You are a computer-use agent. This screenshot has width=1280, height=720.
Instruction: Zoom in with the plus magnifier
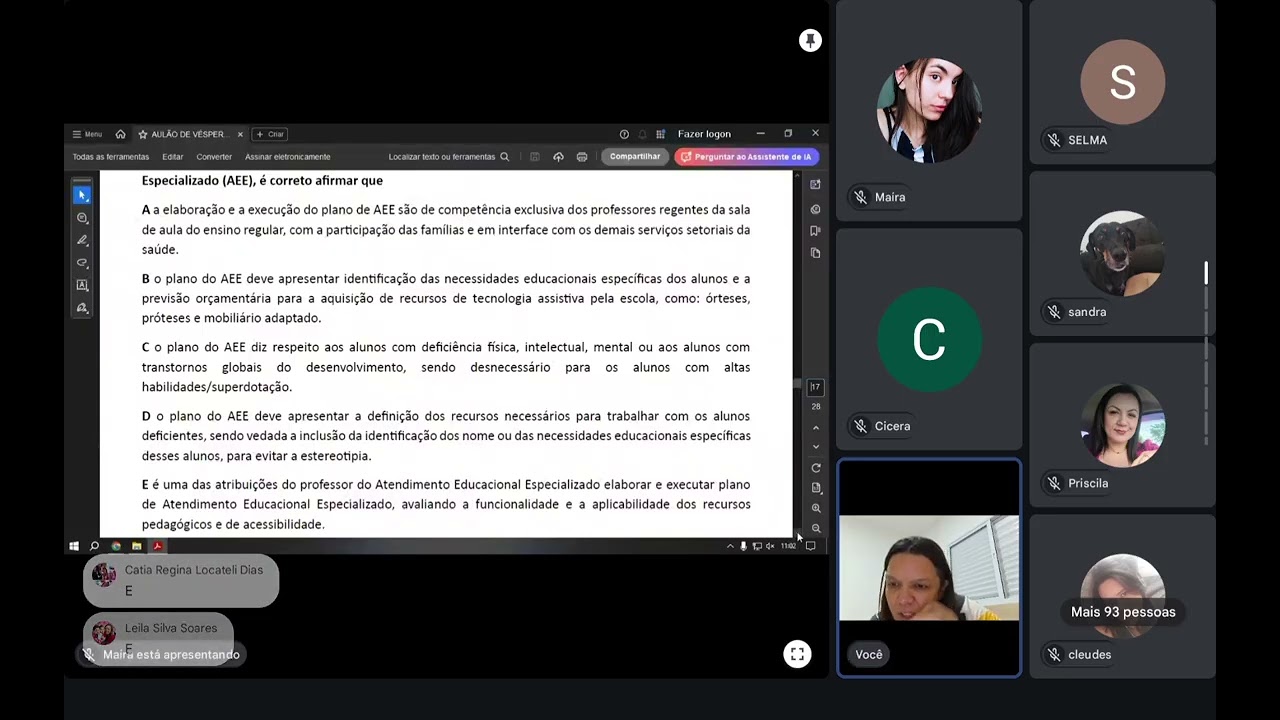(816, 508)
